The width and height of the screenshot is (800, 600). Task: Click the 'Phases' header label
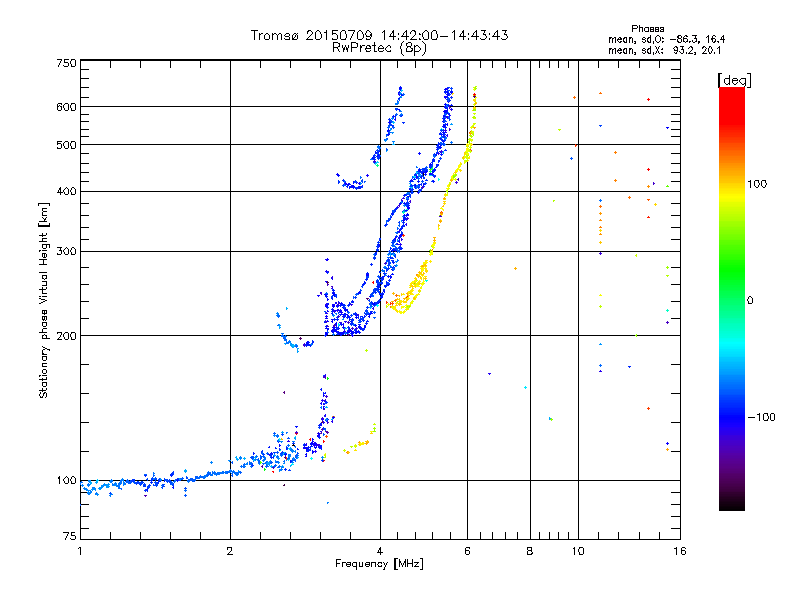pyautogui.click(x=647, y=29)
